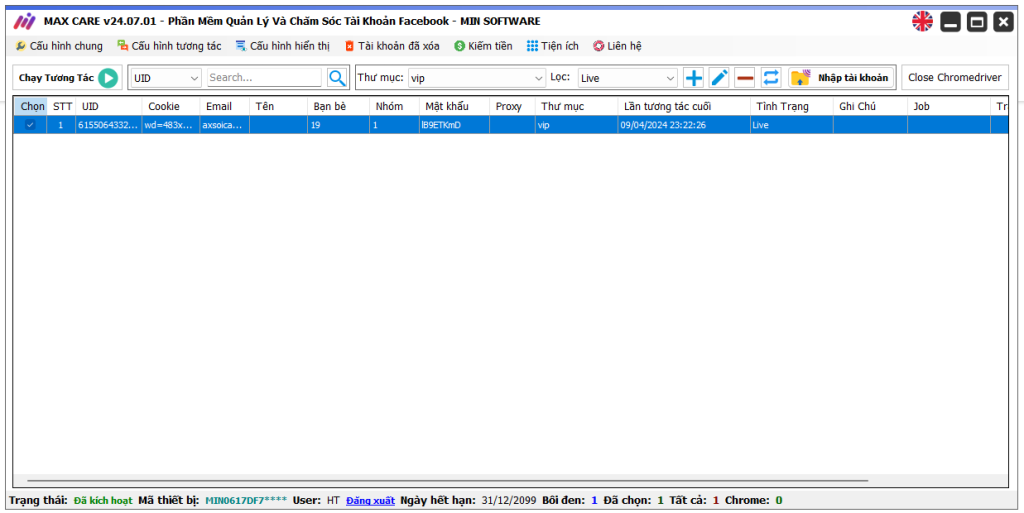This screenshot has width=1024, height=513.
Task: Open Cấu hình chung menu
Action: 59,46
